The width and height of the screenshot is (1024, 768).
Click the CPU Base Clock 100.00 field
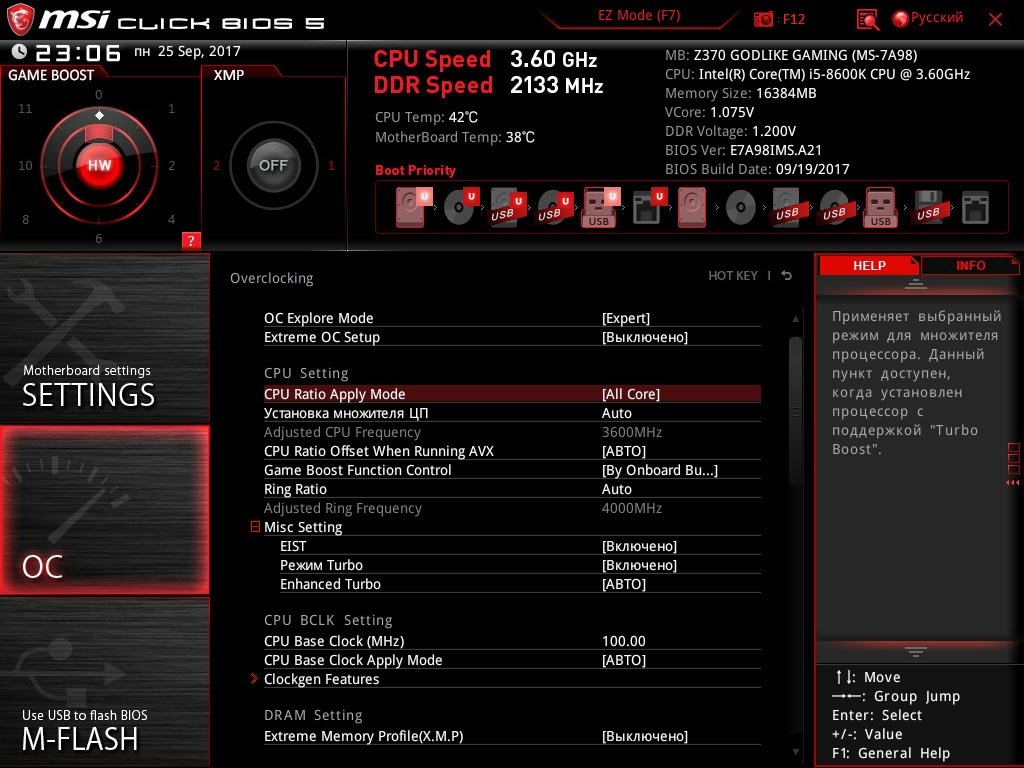pos(624,641)
